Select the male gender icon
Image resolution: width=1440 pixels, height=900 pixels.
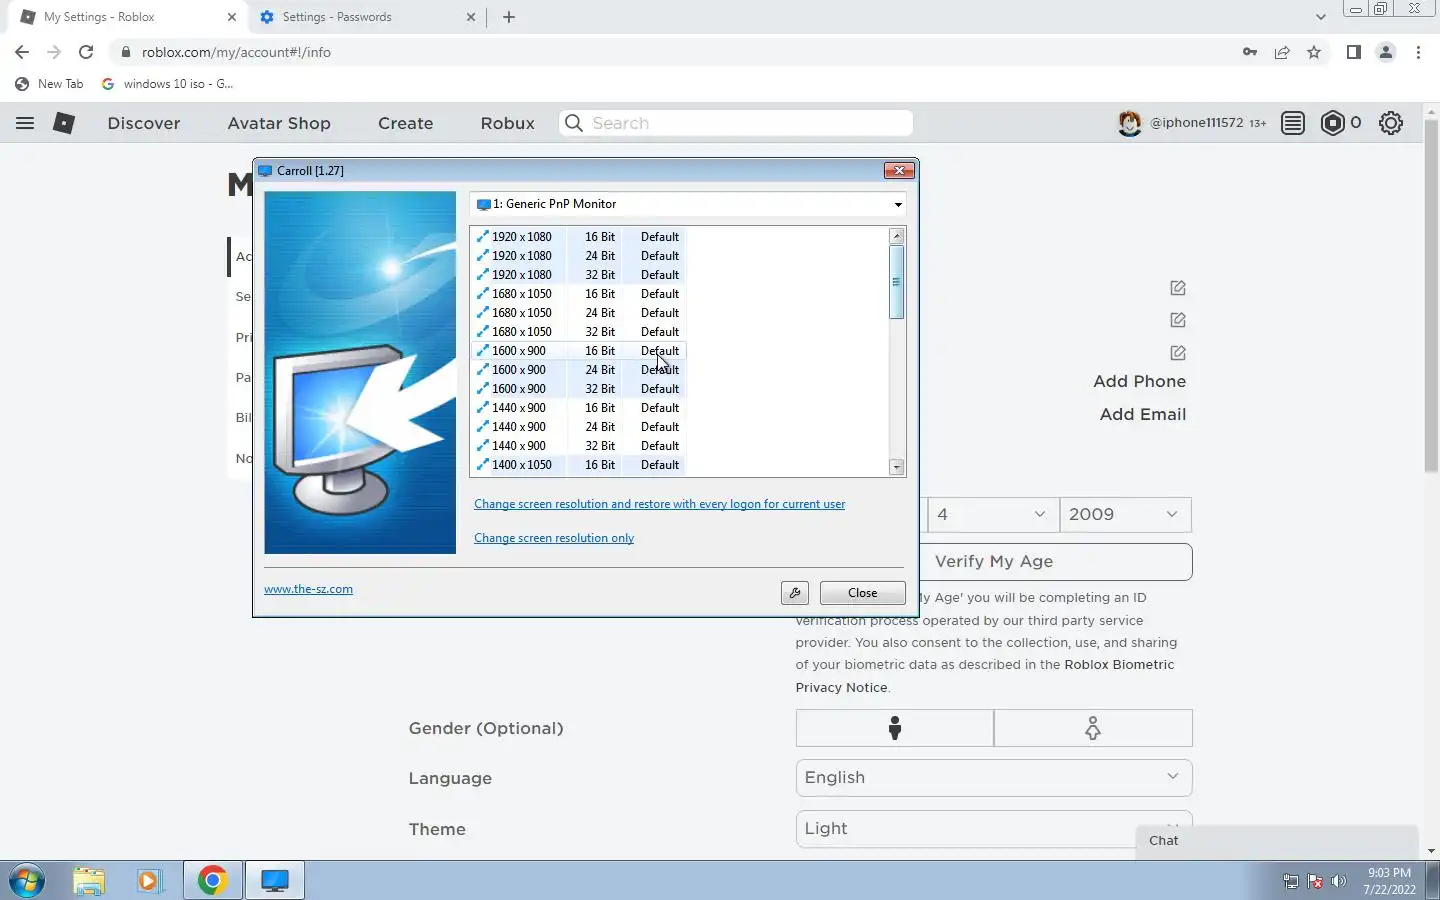pyautogui.click(x=895, y=728)
